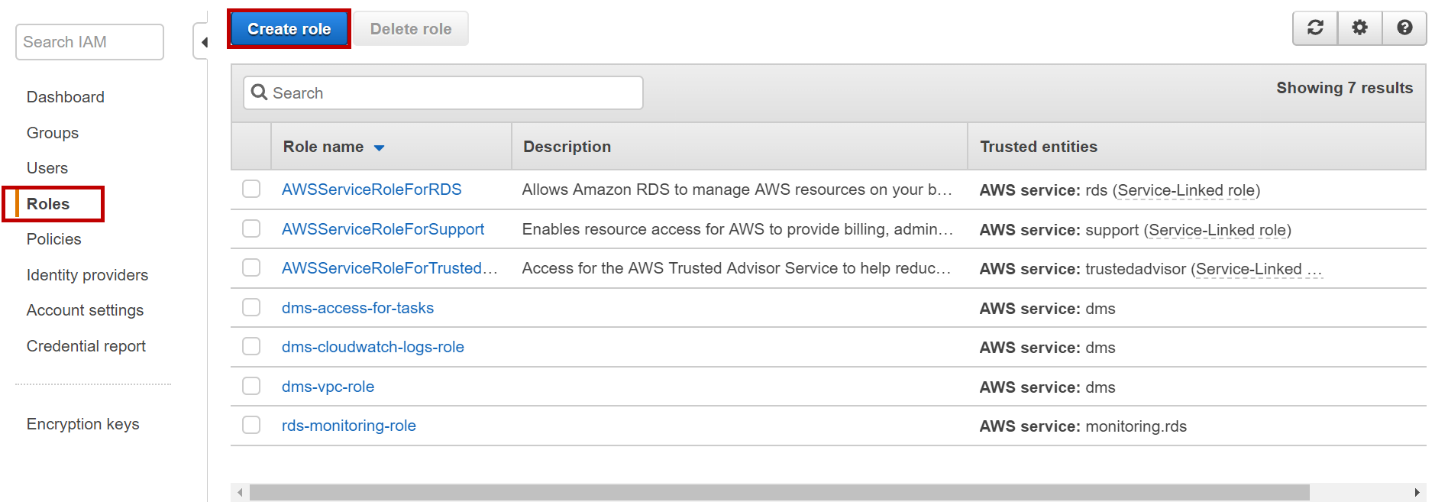Image resolution: width=1435 pixels, height=502 pixels.
Task: Open the AWSServiceRoleForSupport role link
Action: tap(383, 229)
